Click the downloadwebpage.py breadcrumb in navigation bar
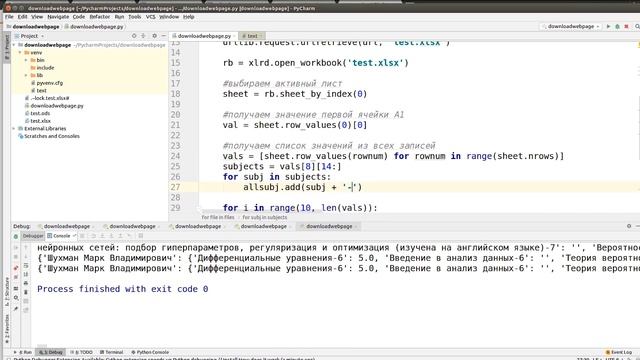640x360 pixels. pos(93,27)
